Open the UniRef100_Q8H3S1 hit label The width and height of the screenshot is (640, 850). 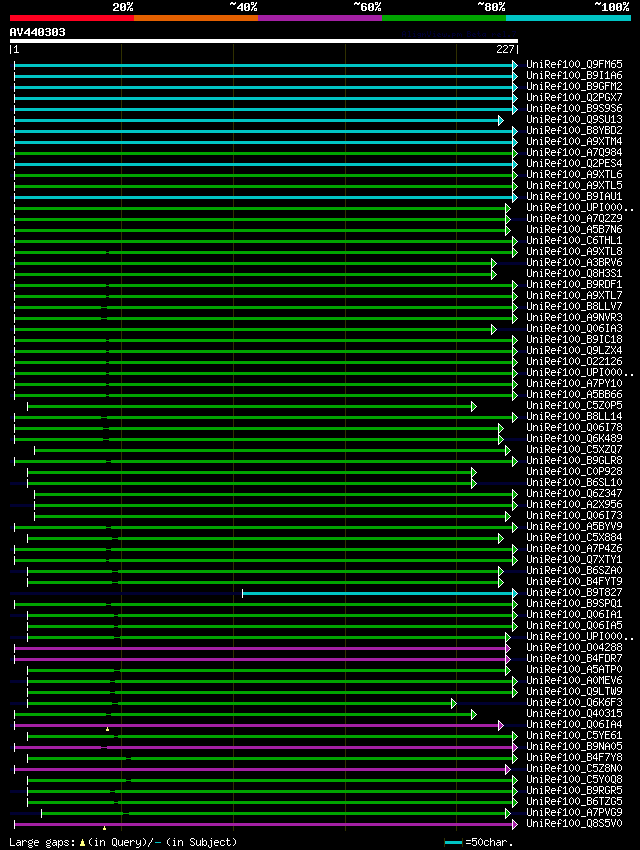(x=574, y=274)
